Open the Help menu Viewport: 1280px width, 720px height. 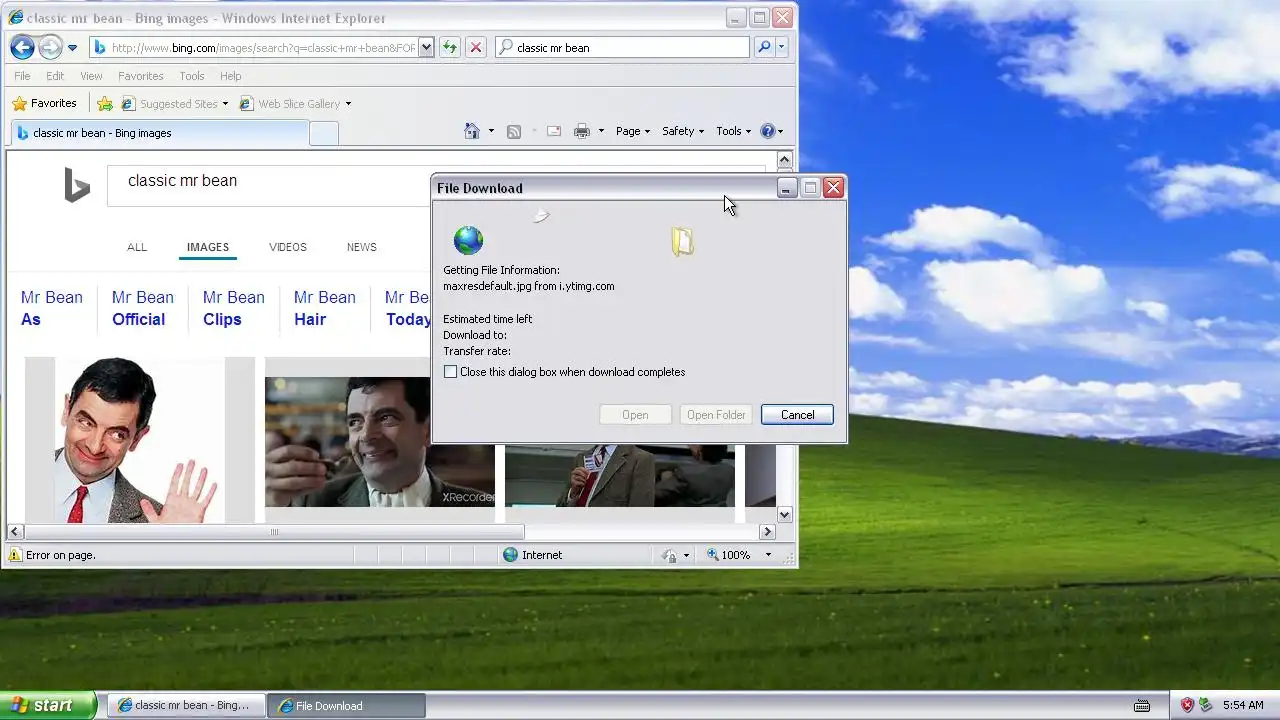[231, 76]
